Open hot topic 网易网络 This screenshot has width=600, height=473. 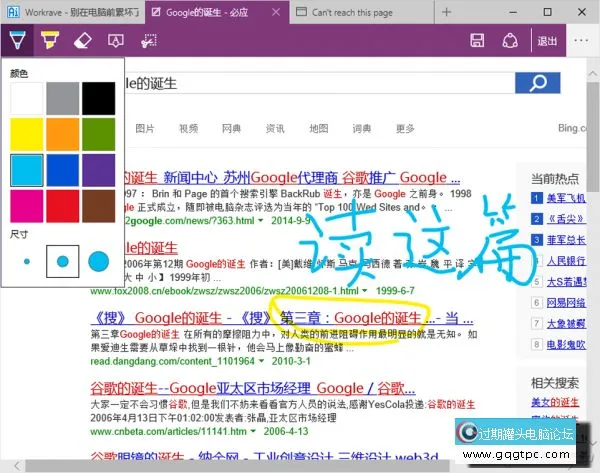pos(566,303)
